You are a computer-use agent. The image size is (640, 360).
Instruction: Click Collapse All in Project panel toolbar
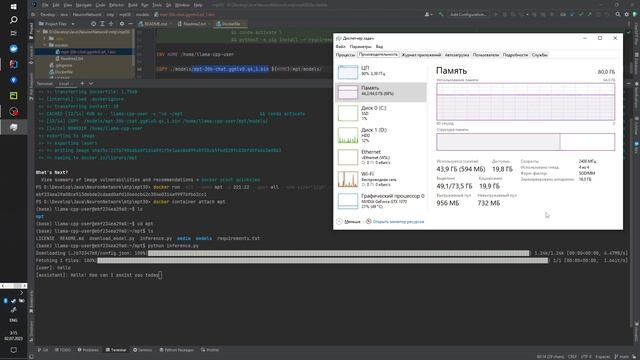(x=111, y=24)
